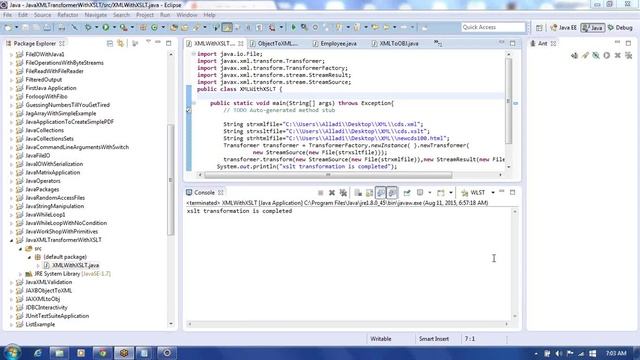The height and width of the screenshot is (360, 640).
Task: Remove all buildfiles in Ant view
Action: pyautogui.click(x=629, y=55)
